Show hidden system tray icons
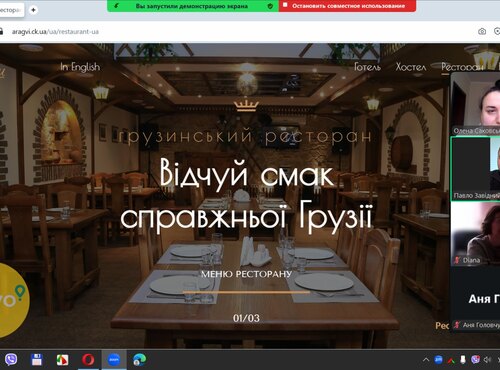 coord(426,360)
